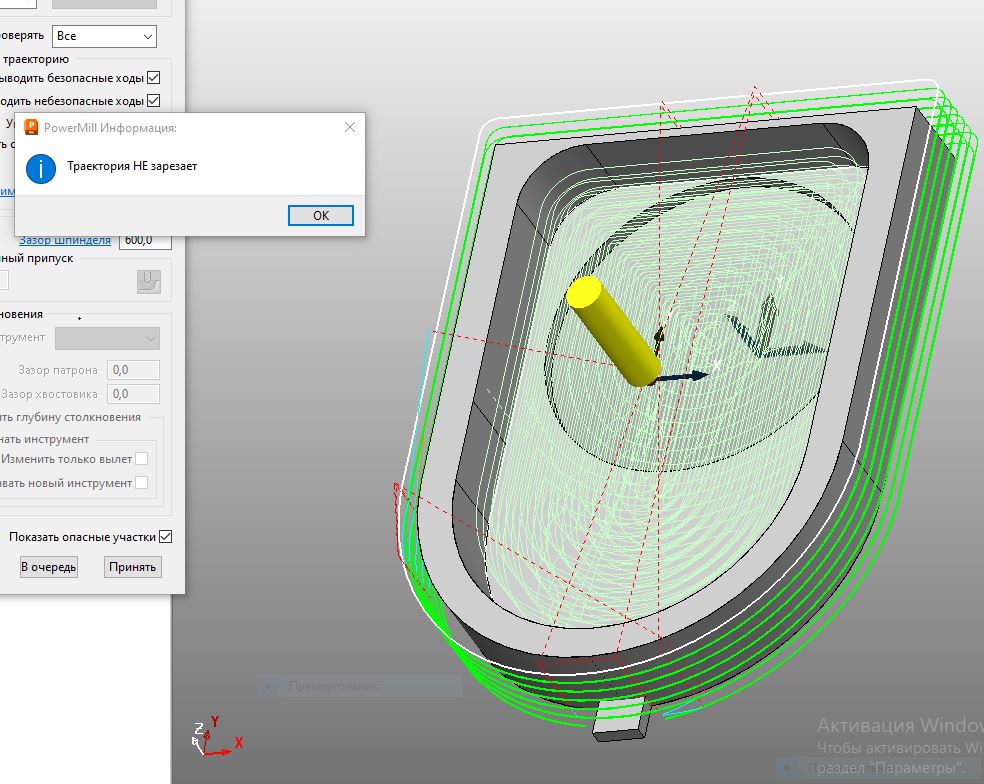Toggle the небезопасные ходы output checkbox
Viewport: 984px width, 784px height.
[154, 100]
